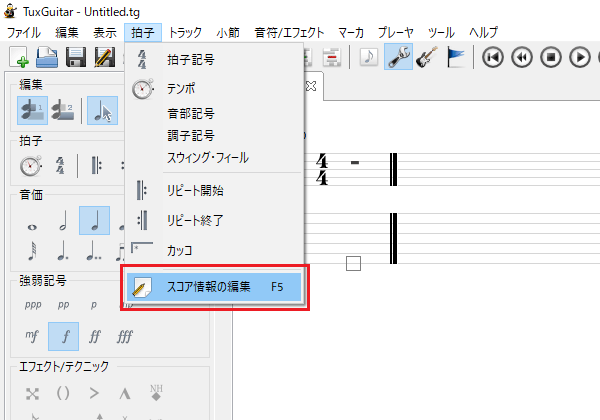600x420 pixels.
Task: Choose カッコ menu entry
Action: pyautogui.click(x=214, y=250)
